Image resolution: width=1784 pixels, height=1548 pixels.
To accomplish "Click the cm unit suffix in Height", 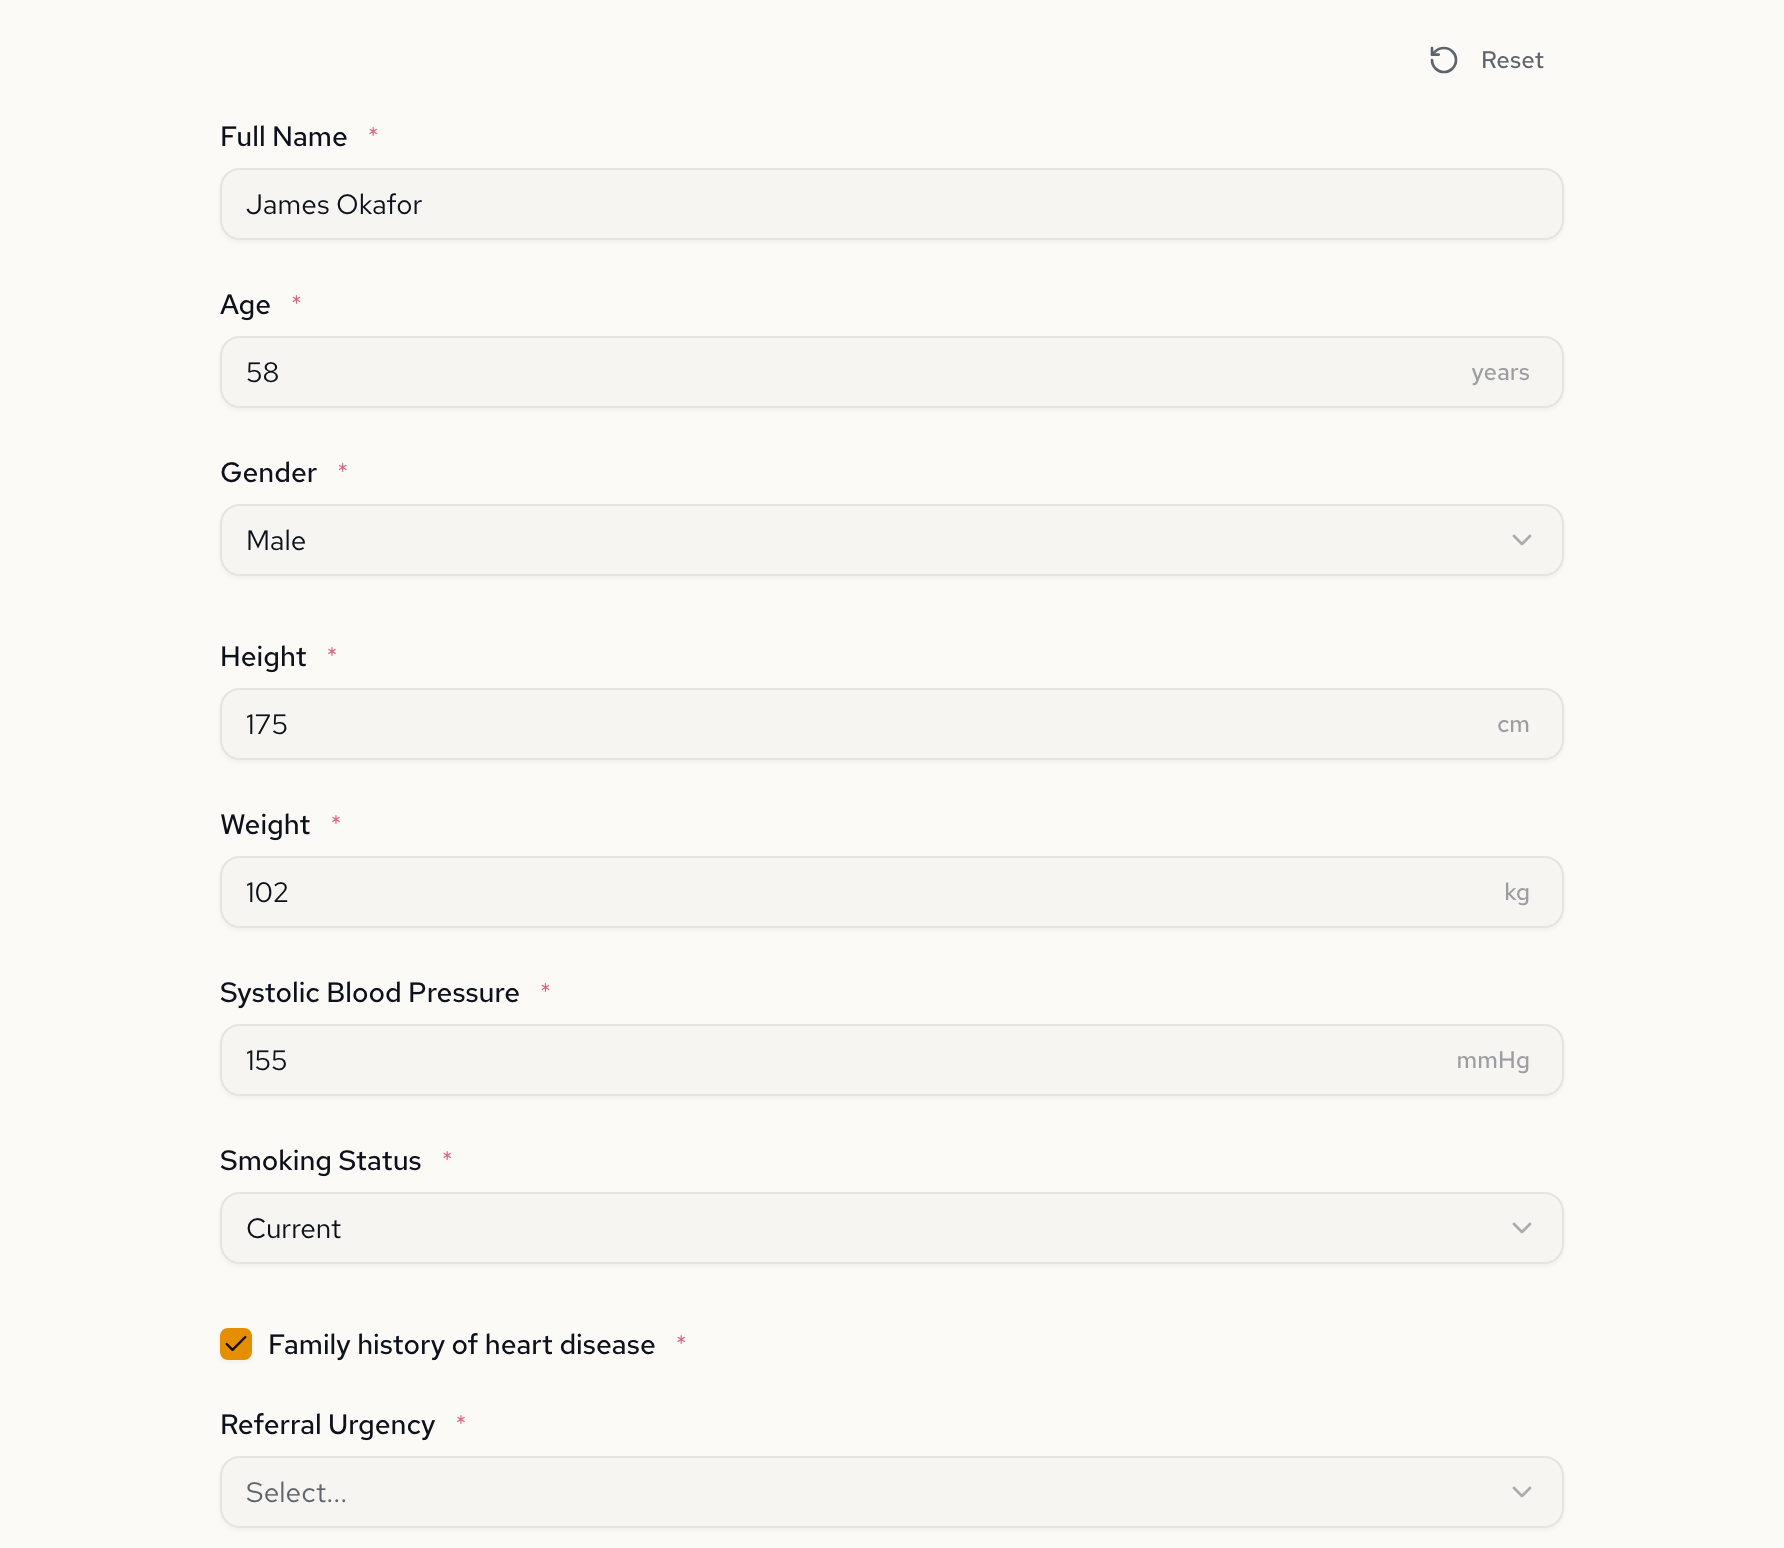I will coord(1512,724).
